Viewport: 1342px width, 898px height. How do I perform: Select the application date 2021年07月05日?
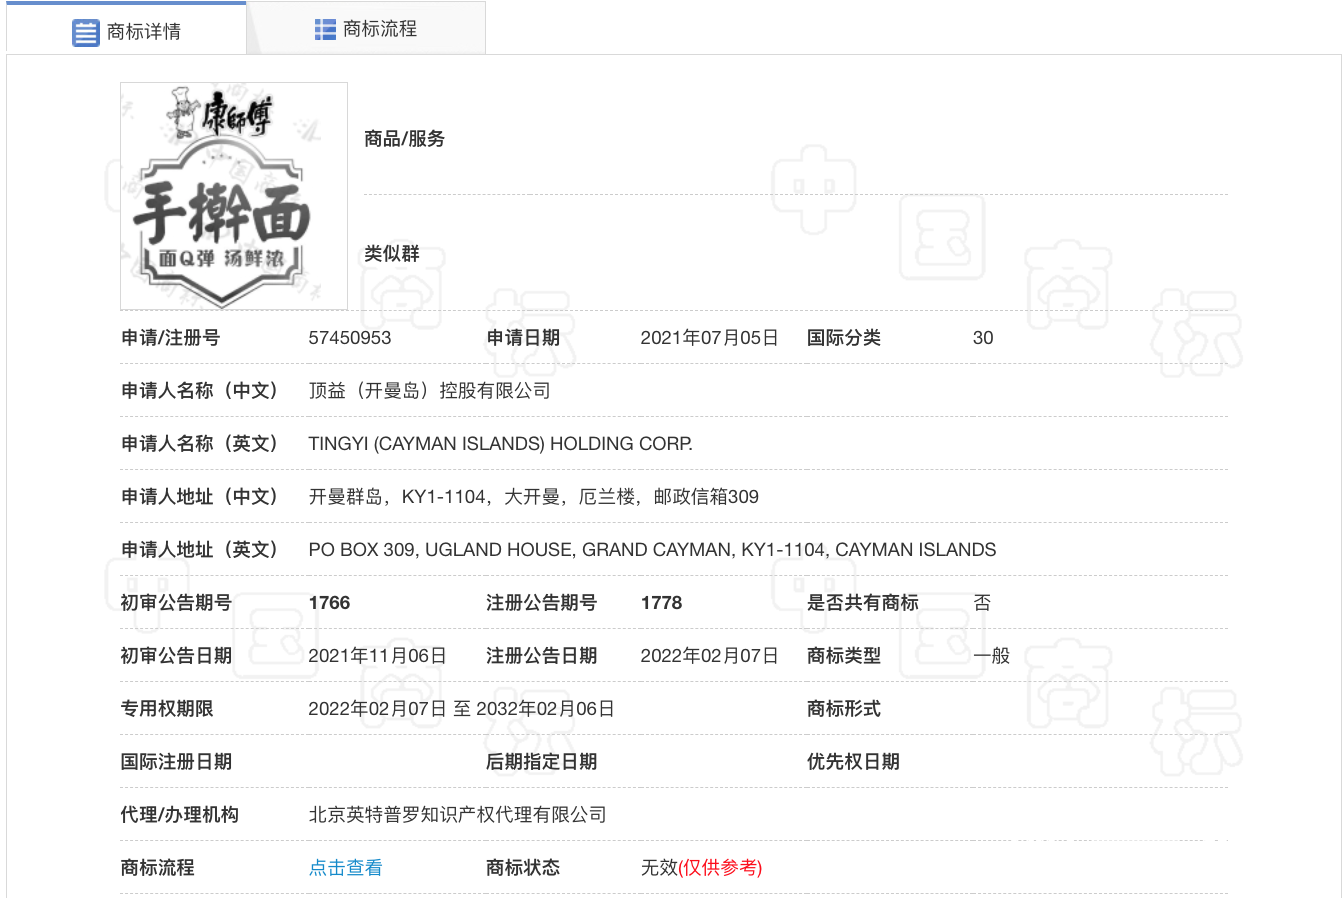click(x=709, y=338)
